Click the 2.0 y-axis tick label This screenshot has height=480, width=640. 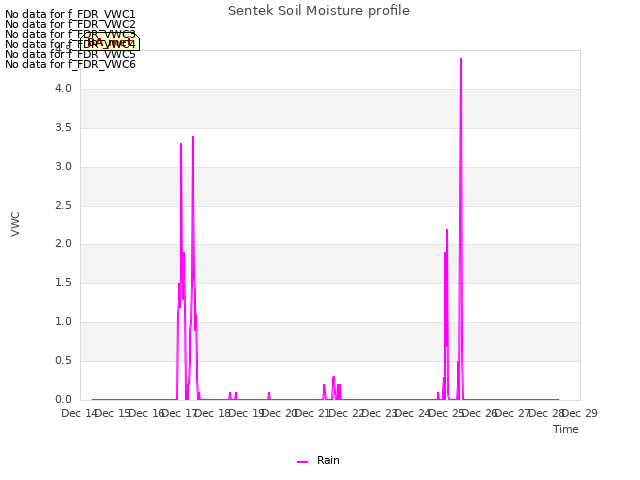tap(64, 244)
